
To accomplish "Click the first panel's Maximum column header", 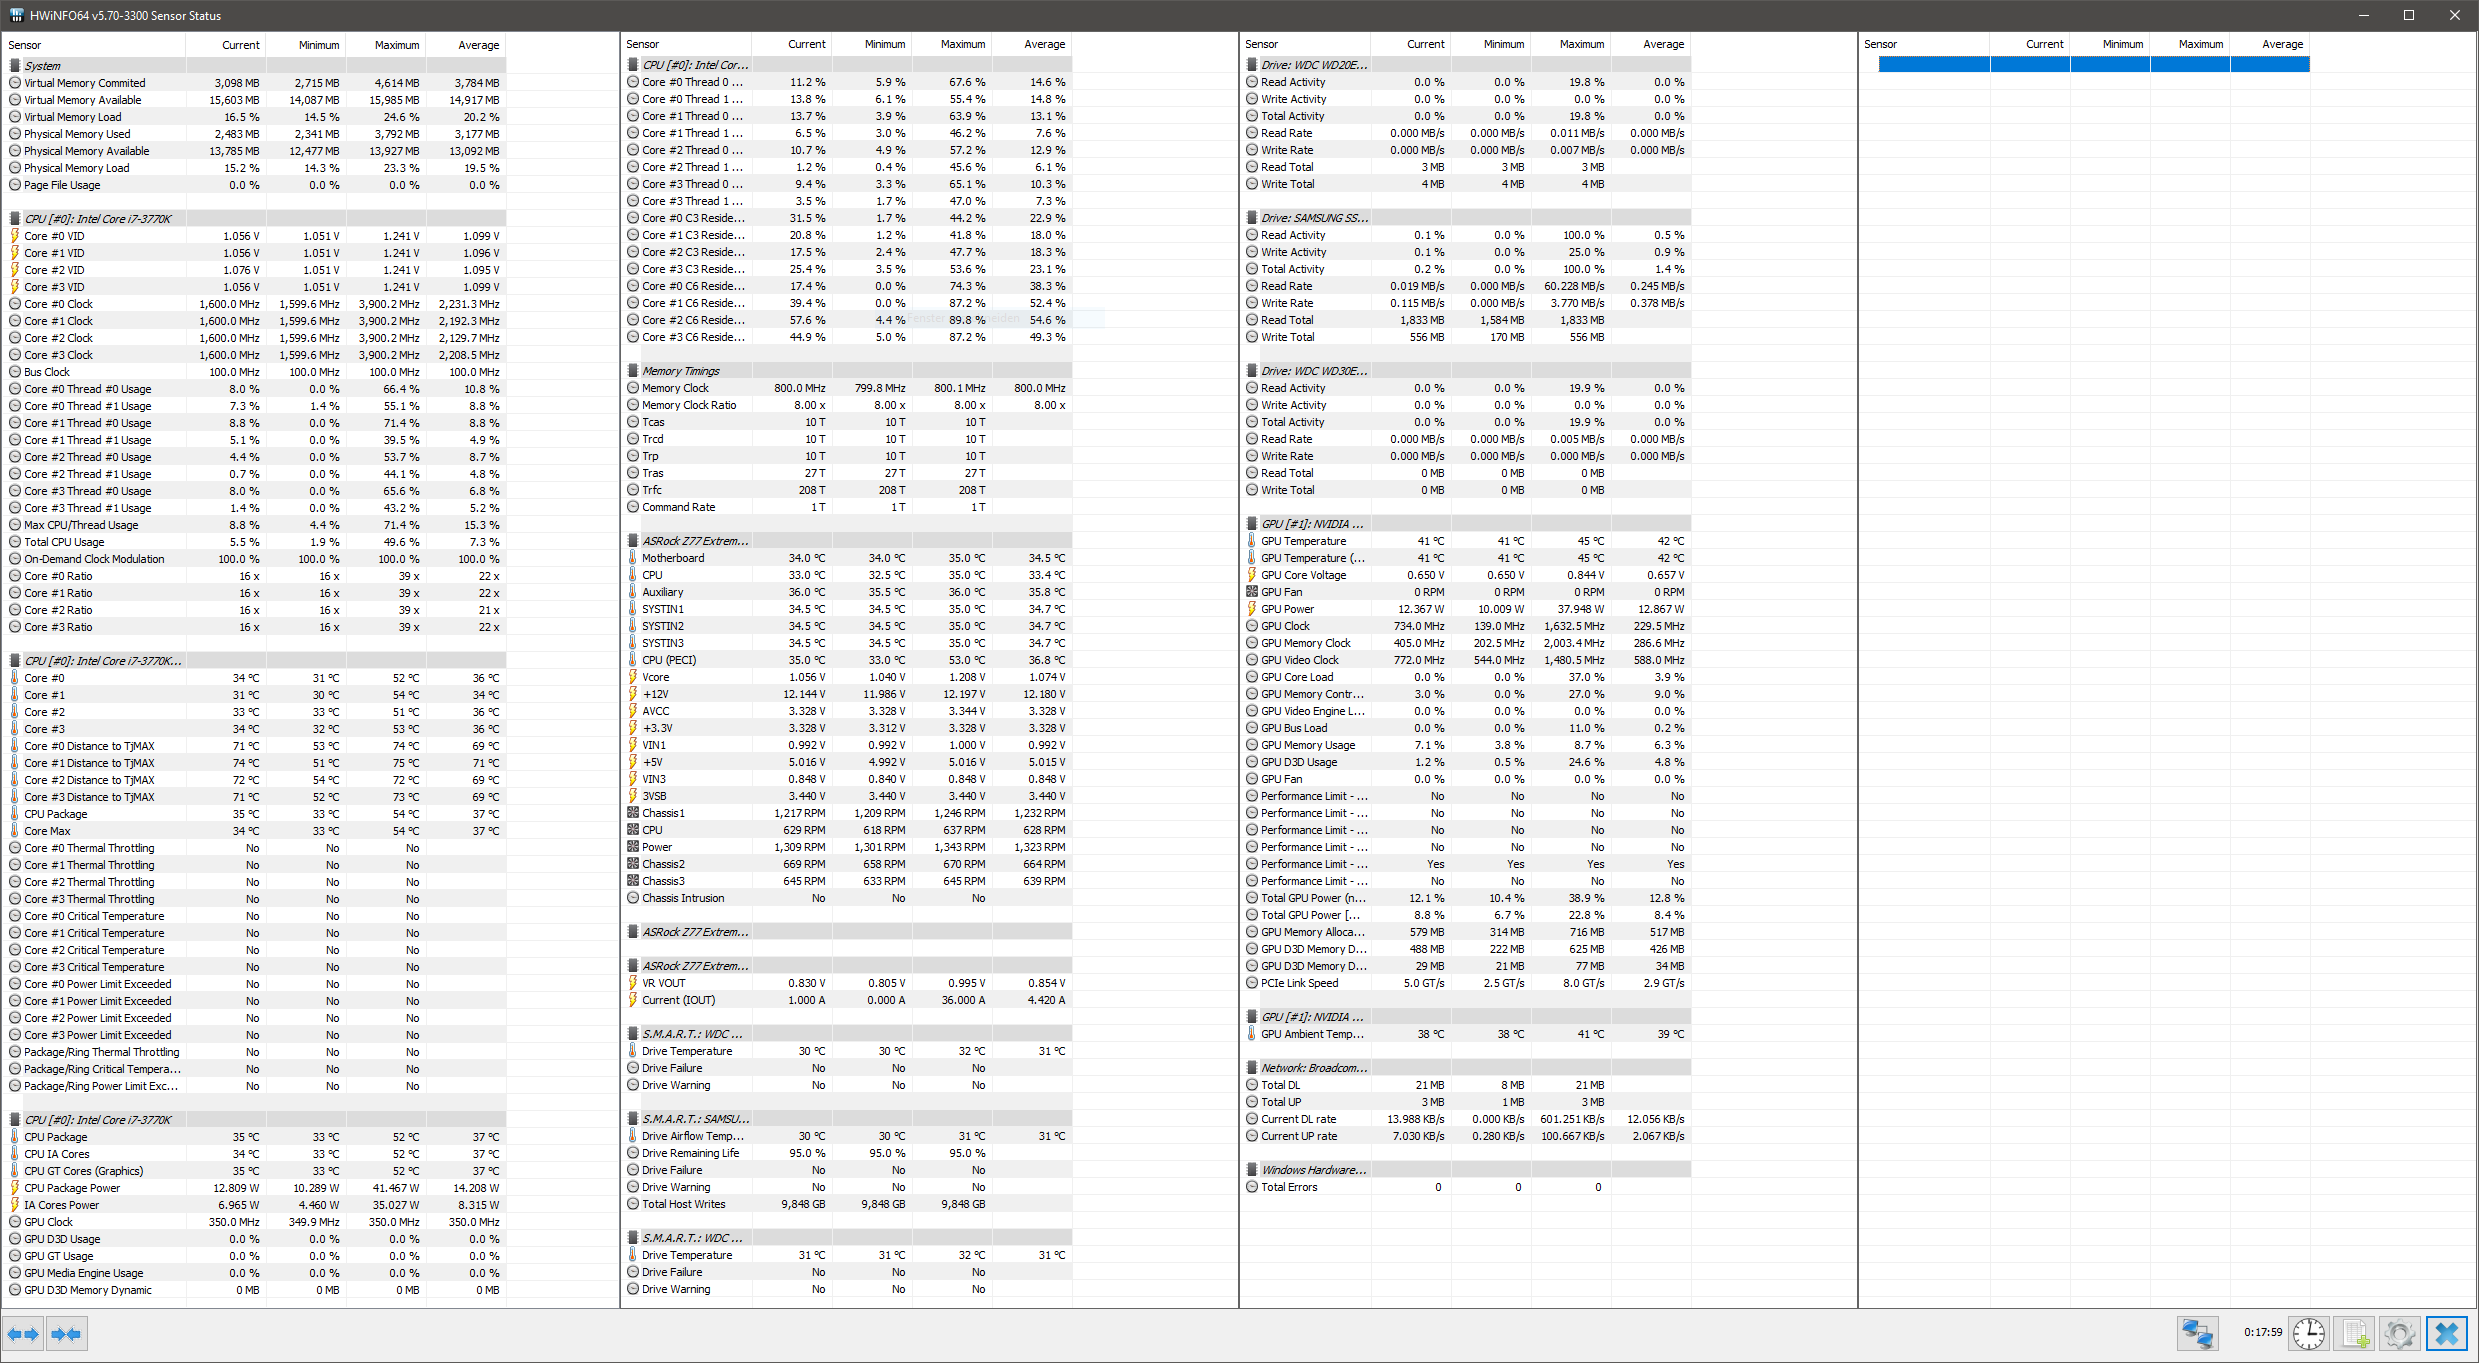I will [x=396, y=45].
